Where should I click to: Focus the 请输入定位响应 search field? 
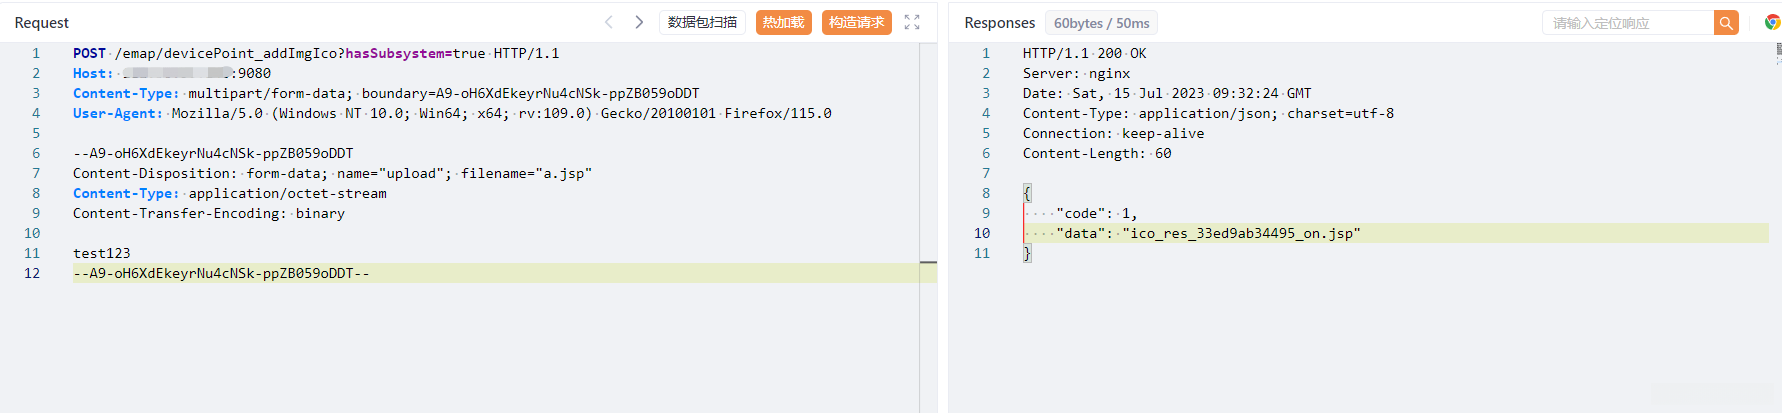tap(1627, 23)
